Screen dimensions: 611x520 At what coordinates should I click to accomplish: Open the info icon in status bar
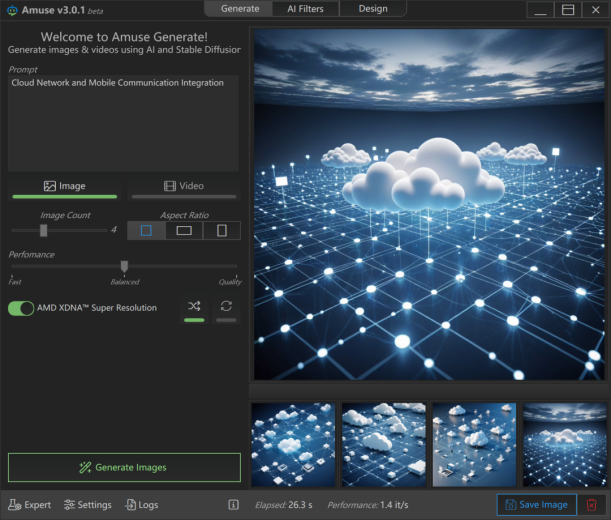point(233,505)
